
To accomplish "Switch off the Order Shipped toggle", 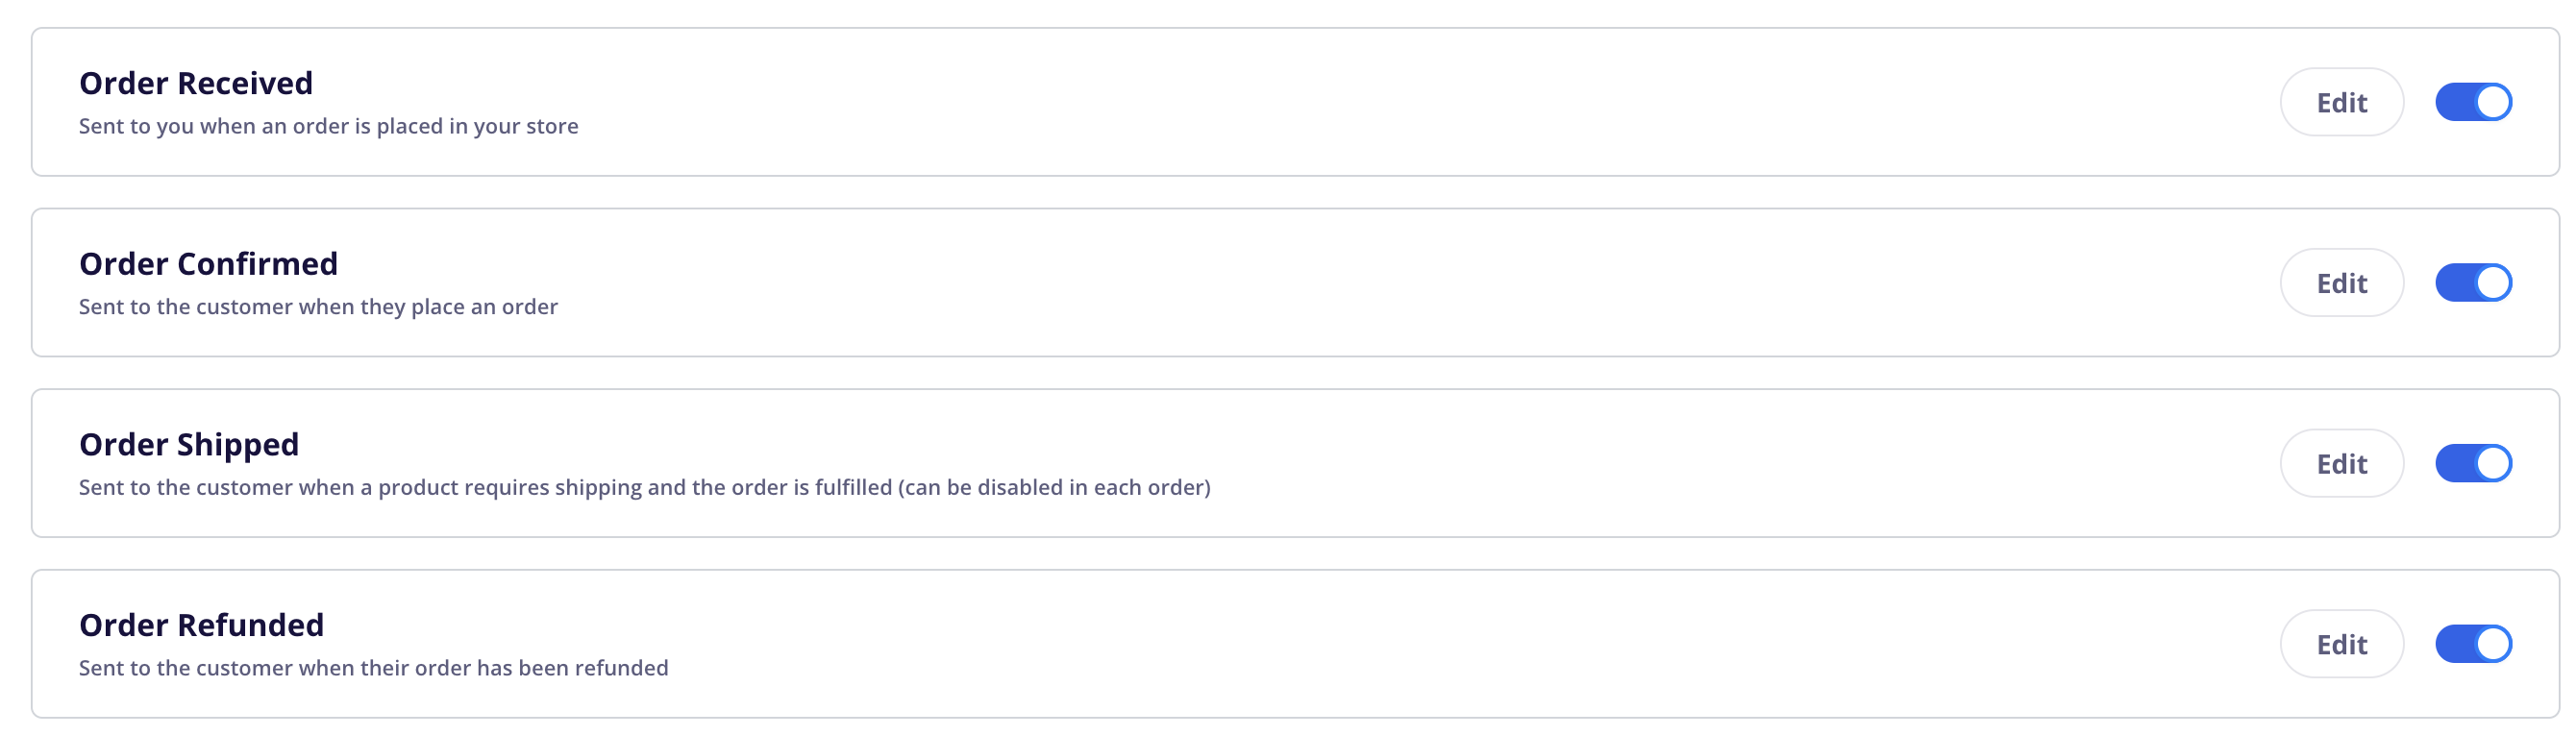I will pyautogui.click(x=2473, y=463).
